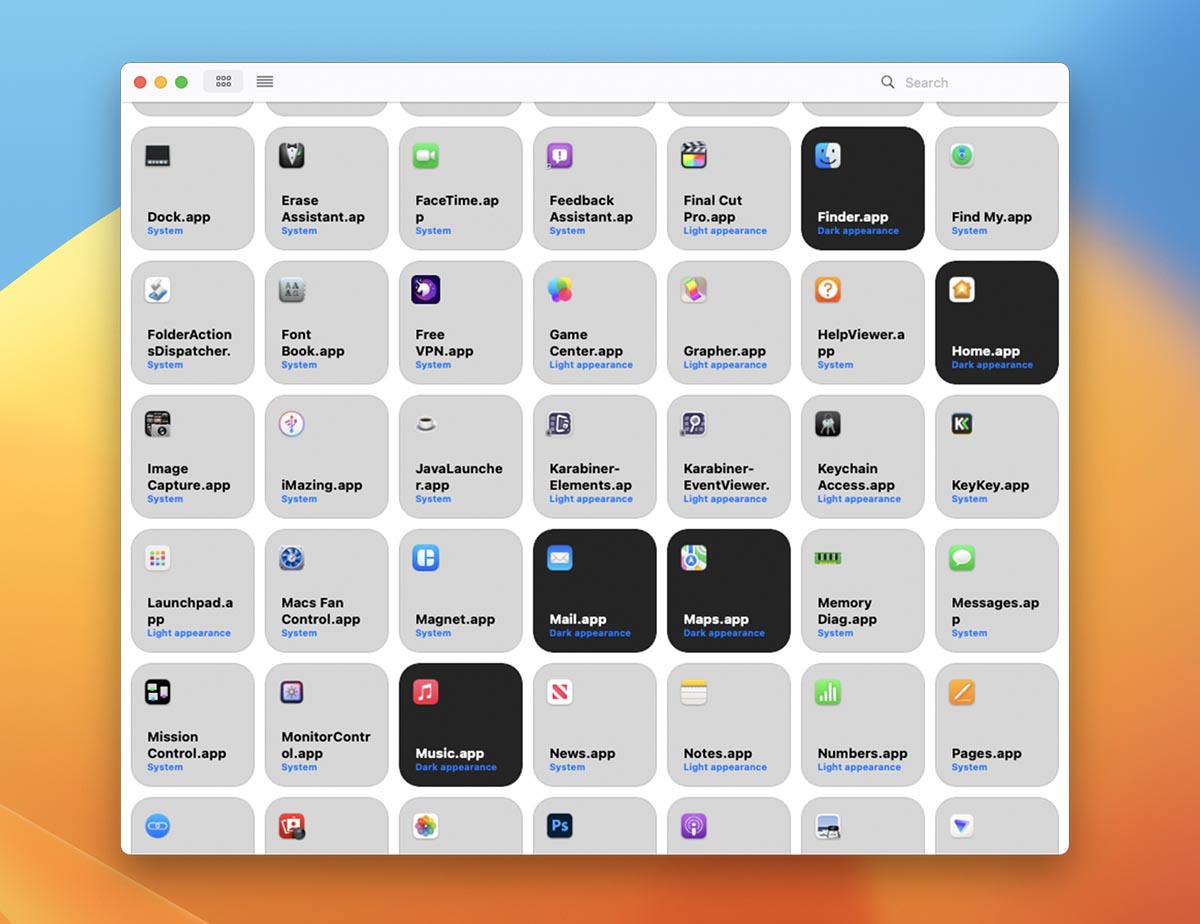The width and height of the screenshot is (1200, 924).
Task: Click the Photoshop Ps icon
Action: tap(560, 826)
